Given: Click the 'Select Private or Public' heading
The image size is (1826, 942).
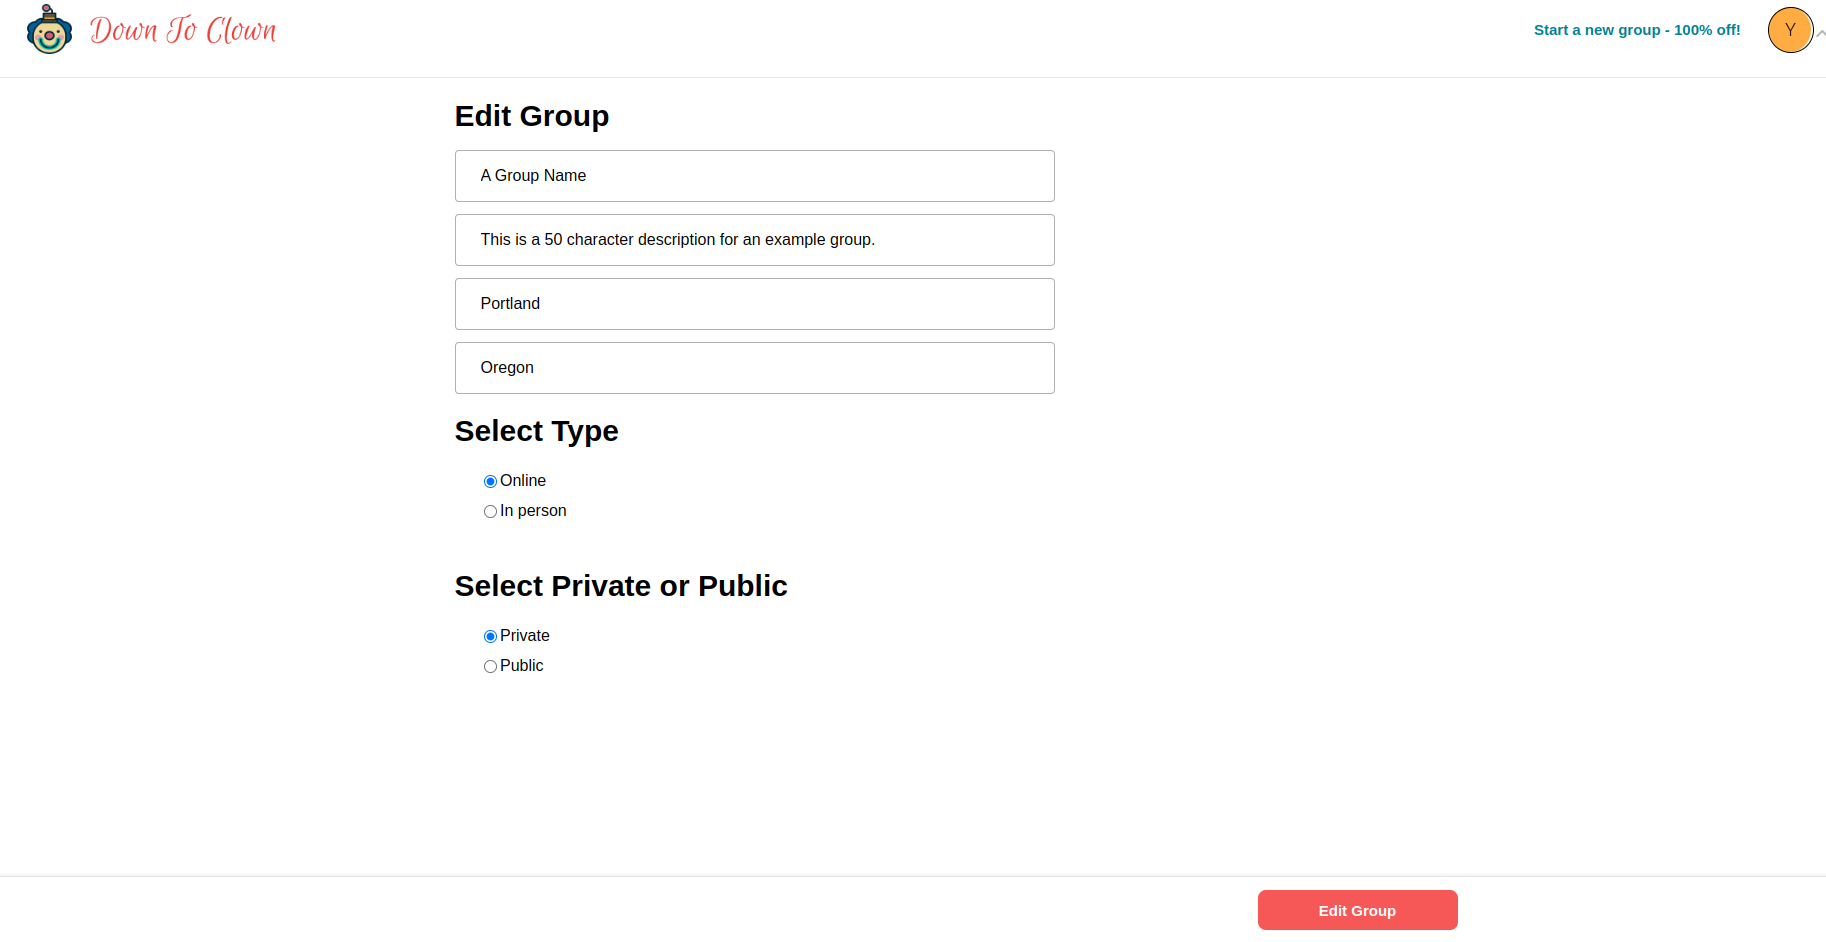Looking at the screenshot, I should (620, 586).
